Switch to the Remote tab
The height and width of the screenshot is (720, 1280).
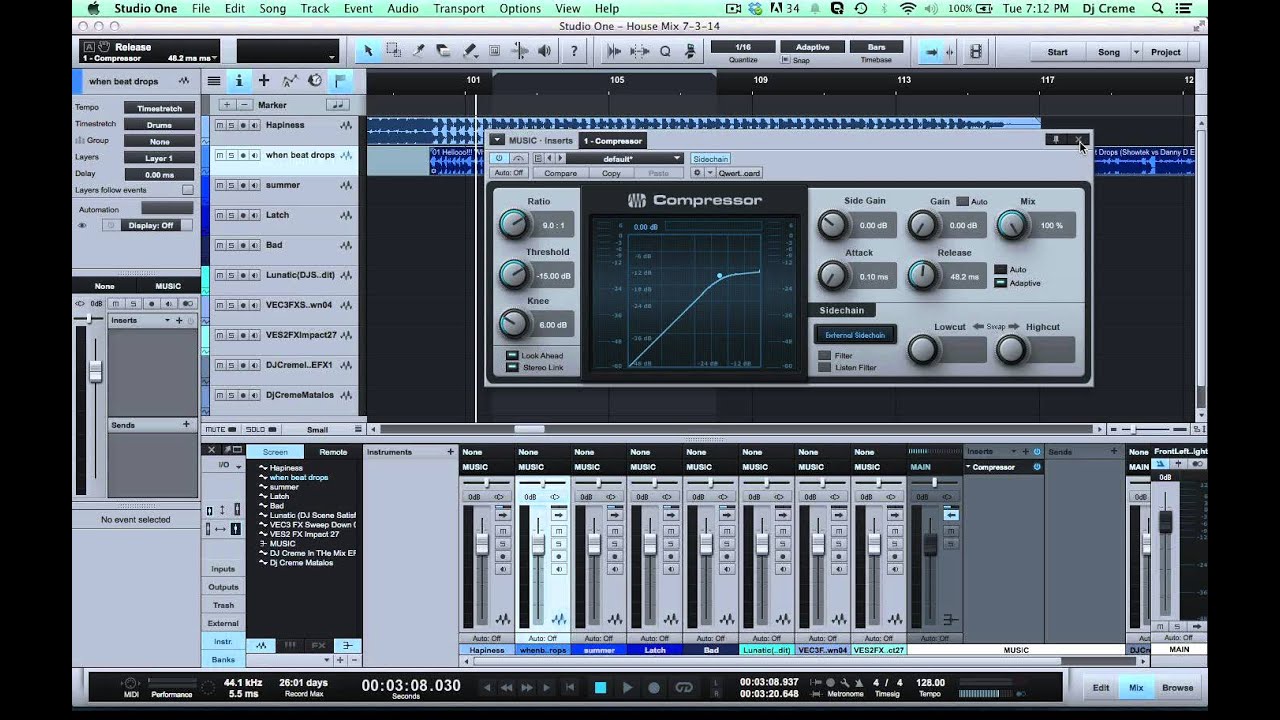coord(333,452)
